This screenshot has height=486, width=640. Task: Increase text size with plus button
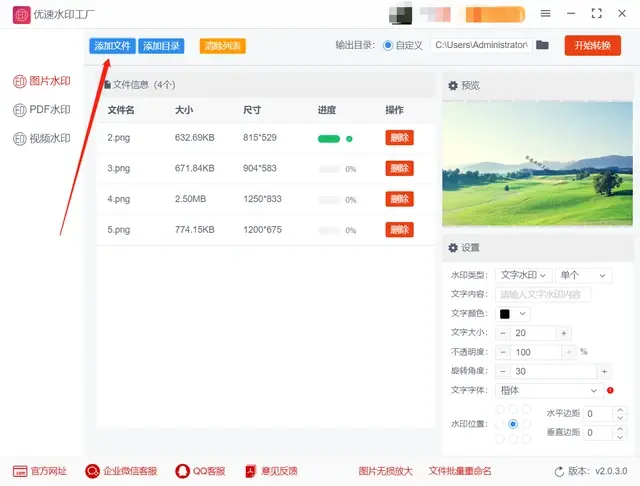(x=564, y=333)
